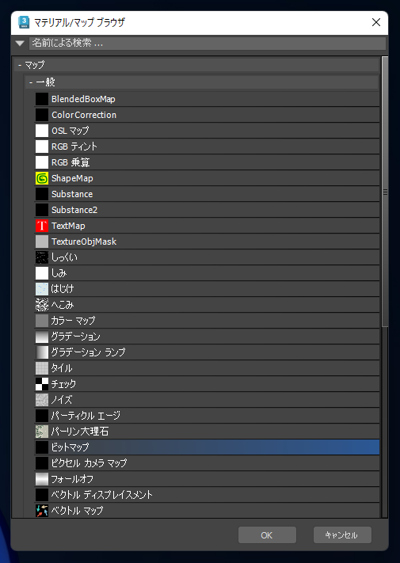Pick the パーティクル エージ map
This screenshot has width=400, height=563.
[x=207, y=415]
